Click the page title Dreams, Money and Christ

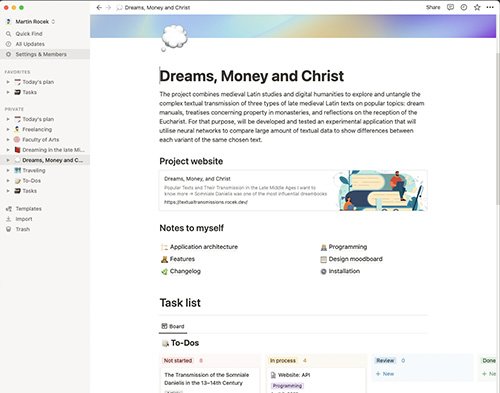click(x=252, y=76)
